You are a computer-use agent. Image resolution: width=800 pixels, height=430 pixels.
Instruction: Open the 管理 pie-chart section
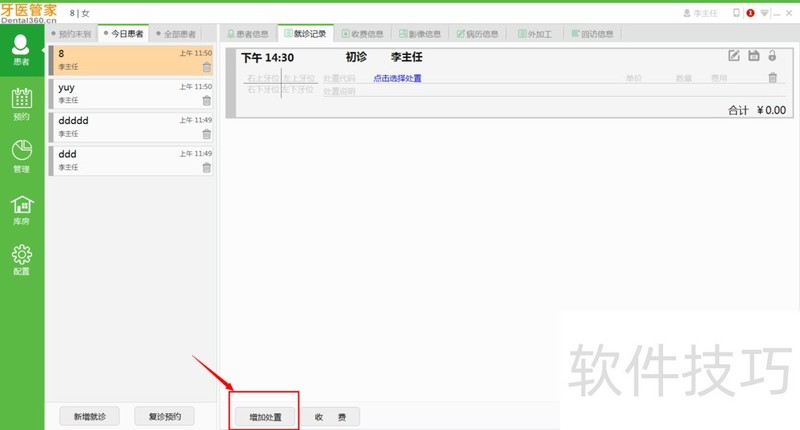click(x=21, y=157)
